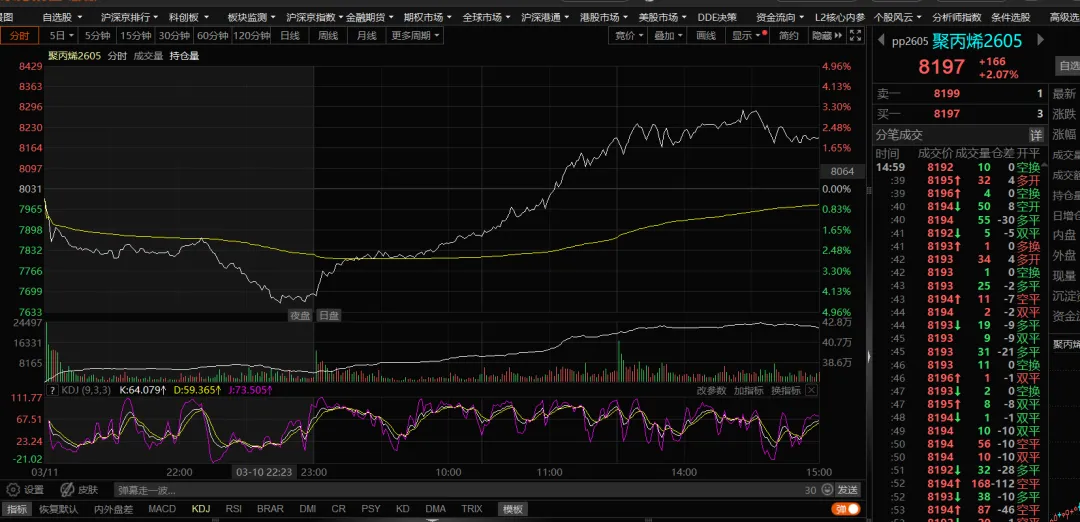Select the RSI indicator

coord(233,509)
